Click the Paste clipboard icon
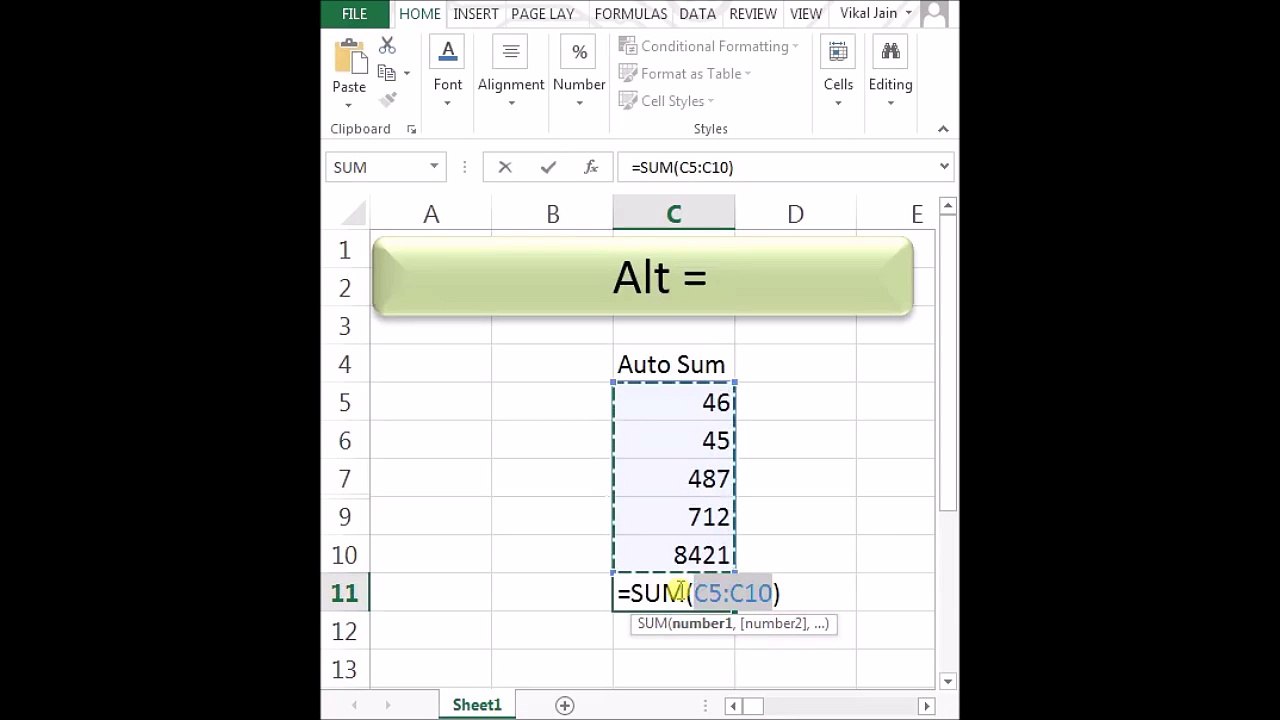This screenshot has width=1280, height=720. click(349, 55)
